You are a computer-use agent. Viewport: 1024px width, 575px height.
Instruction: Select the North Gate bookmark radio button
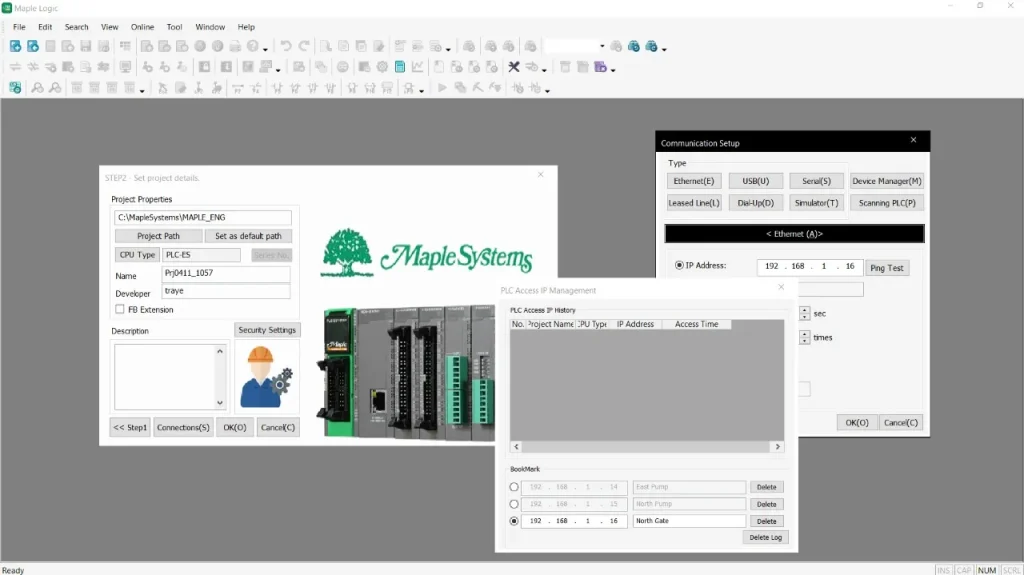[x=514, y=521]
